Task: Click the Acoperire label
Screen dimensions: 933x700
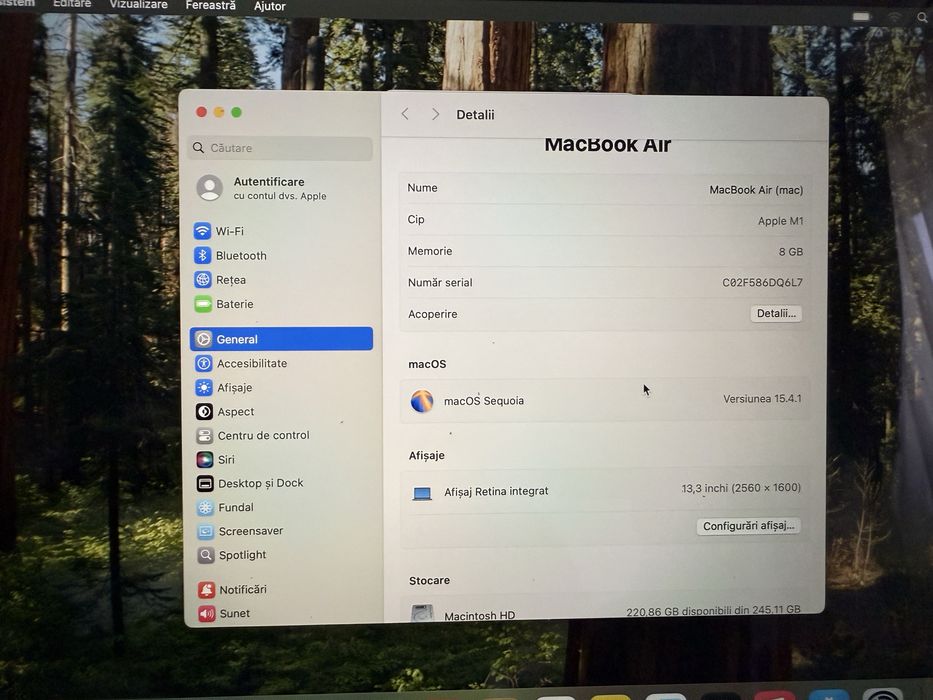Action: [433, 314]
